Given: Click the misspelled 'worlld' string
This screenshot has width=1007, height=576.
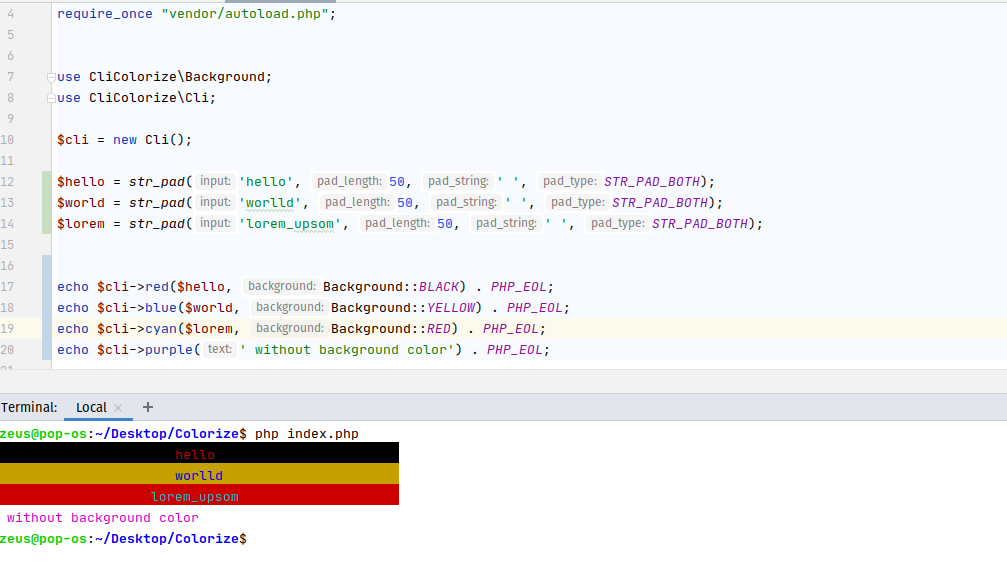Looking at the screenshot, I should 270,202.
